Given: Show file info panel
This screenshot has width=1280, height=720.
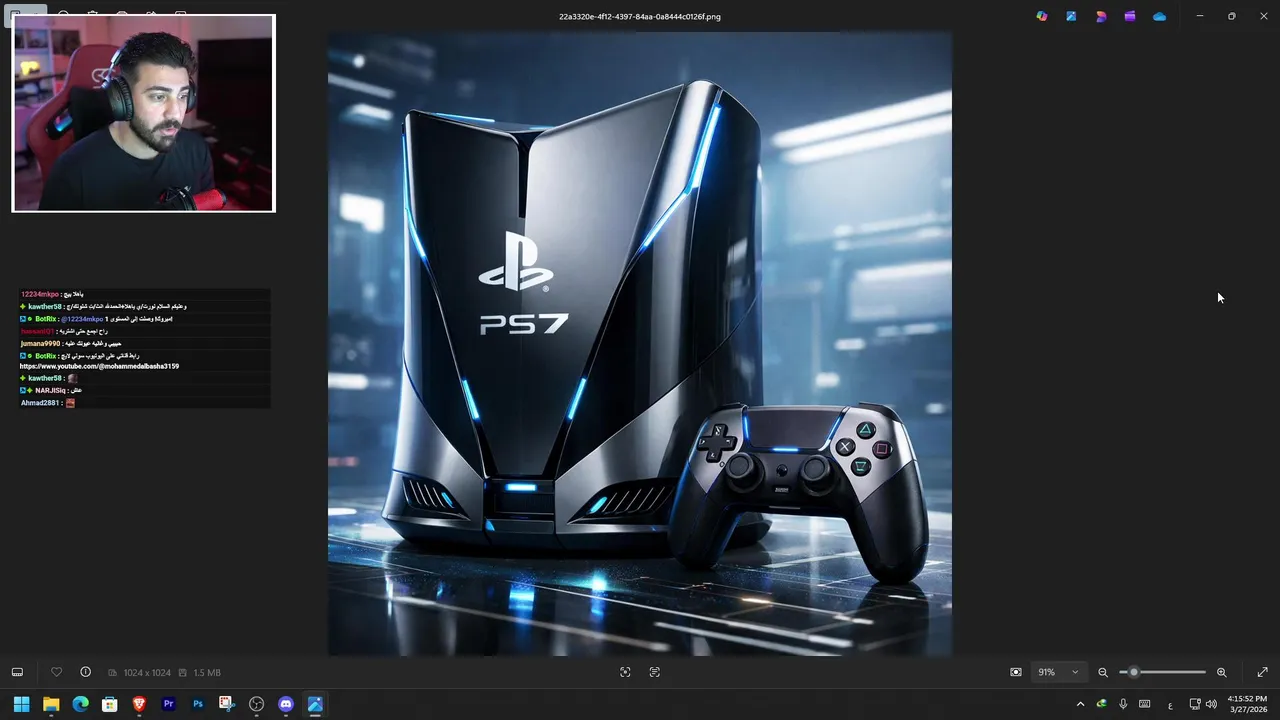Looking at the screenshot, I should (x=85, y=672).
